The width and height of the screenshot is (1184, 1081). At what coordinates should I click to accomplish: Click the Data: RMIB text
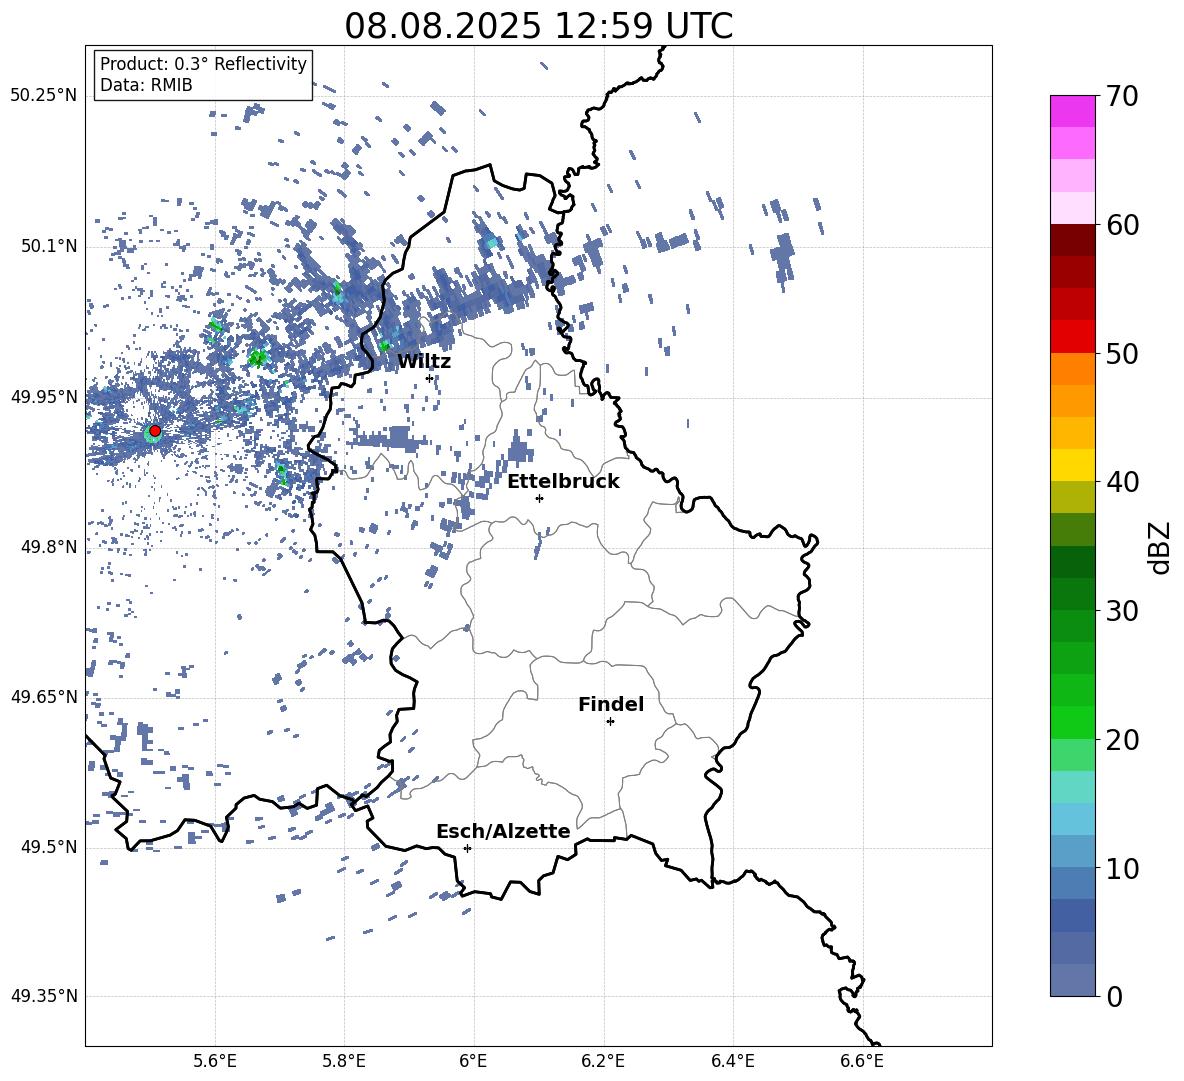146,85
